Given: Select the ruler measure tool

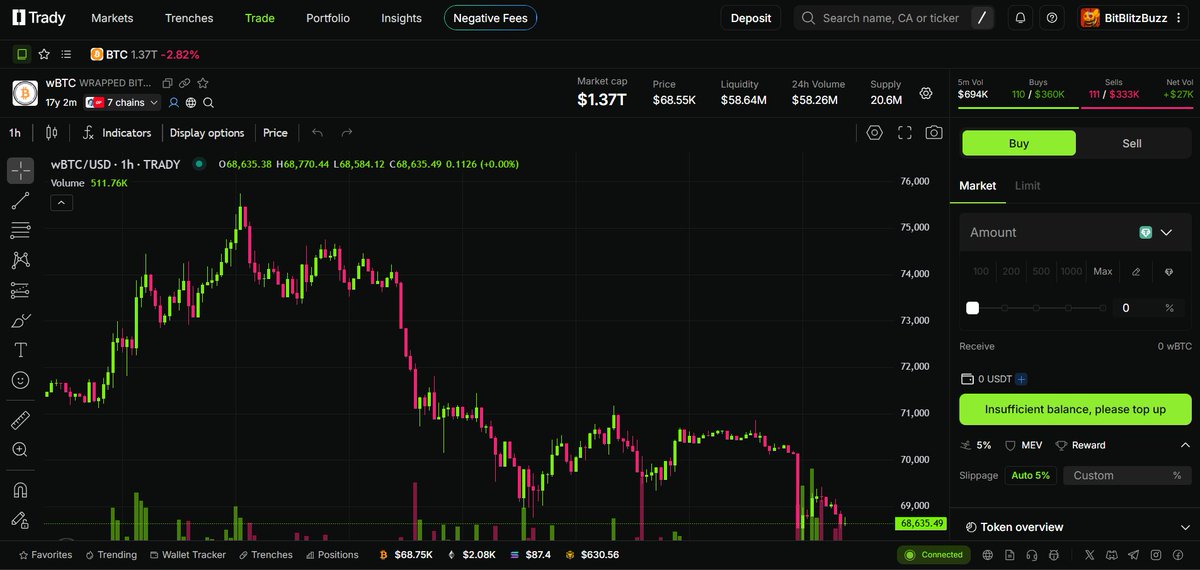Looking at the screenshot, I should [20, 420].
